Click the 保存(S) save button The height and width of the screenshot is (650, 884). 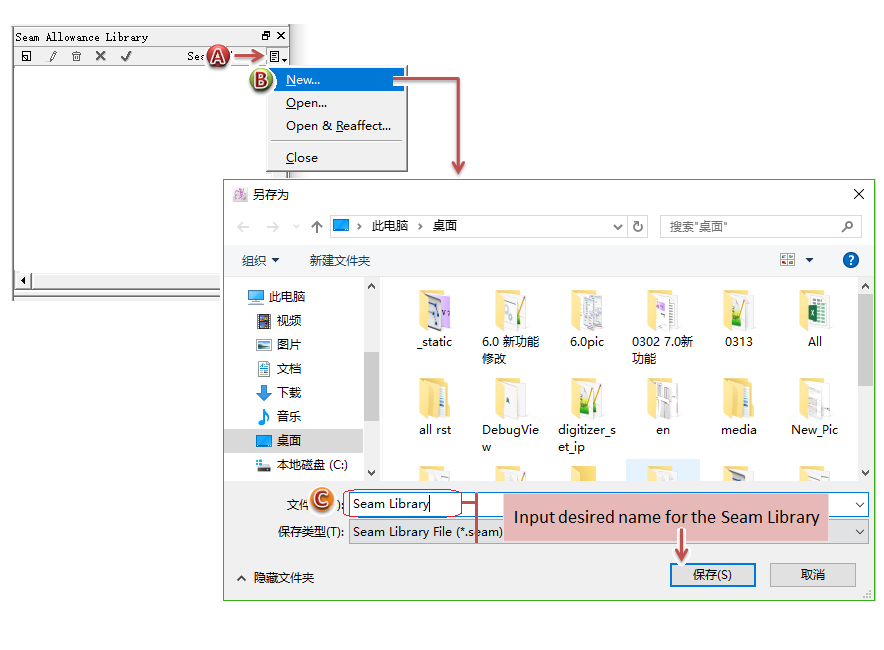(x=712, y=575)
